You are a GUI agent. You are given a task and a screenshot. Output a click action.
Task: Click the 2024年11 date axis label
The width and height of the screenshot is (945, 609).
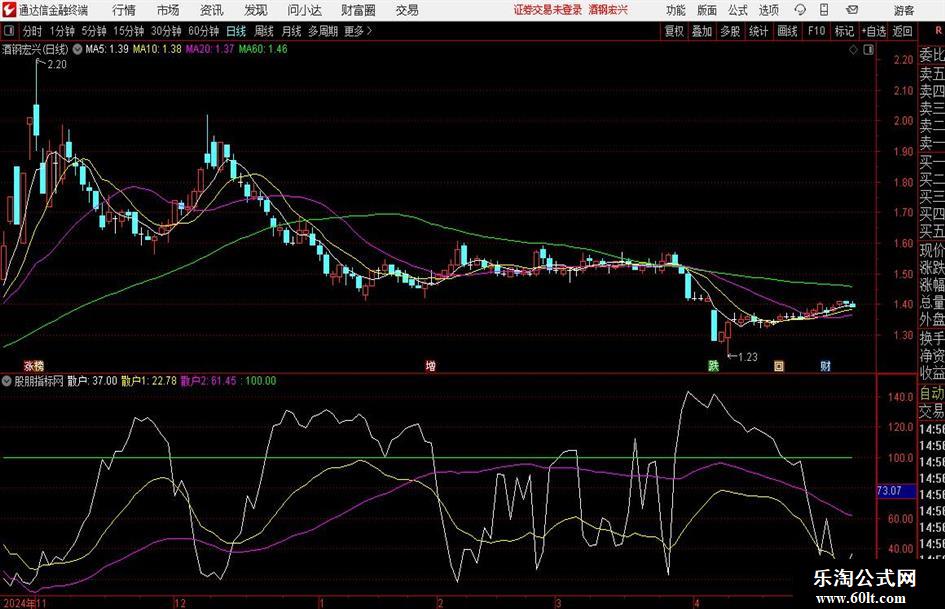tap(25, 603)
